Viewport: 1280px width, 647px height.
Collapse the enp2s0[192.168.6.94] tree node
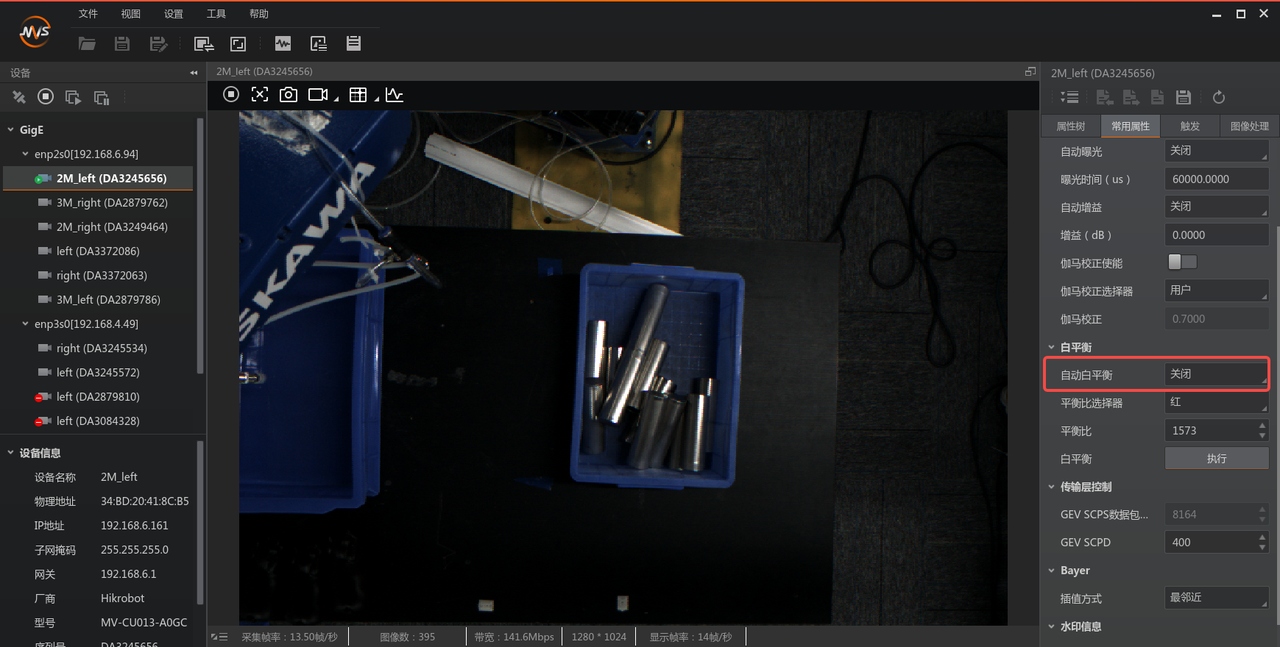pos(26,154)
